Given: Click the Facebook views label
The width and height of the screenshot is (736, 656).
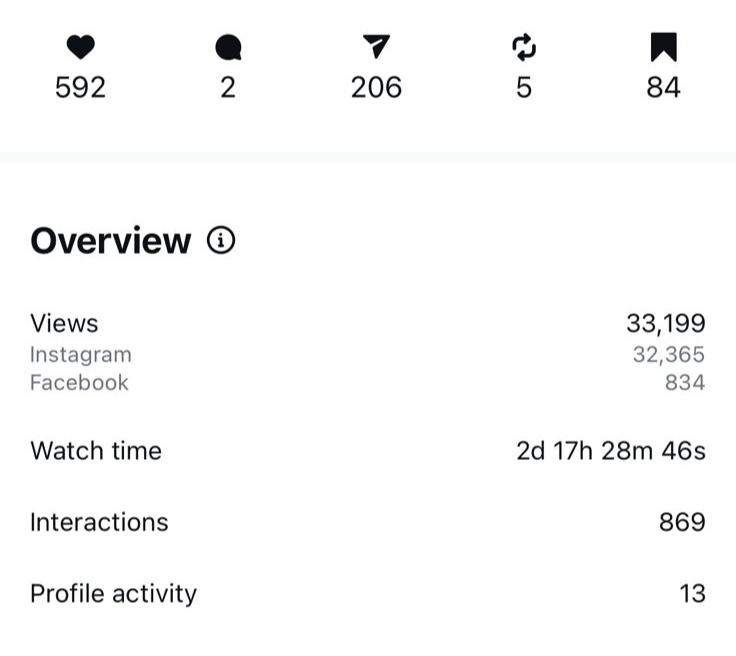Looking at the screenshot, I should tap(80, 383).
